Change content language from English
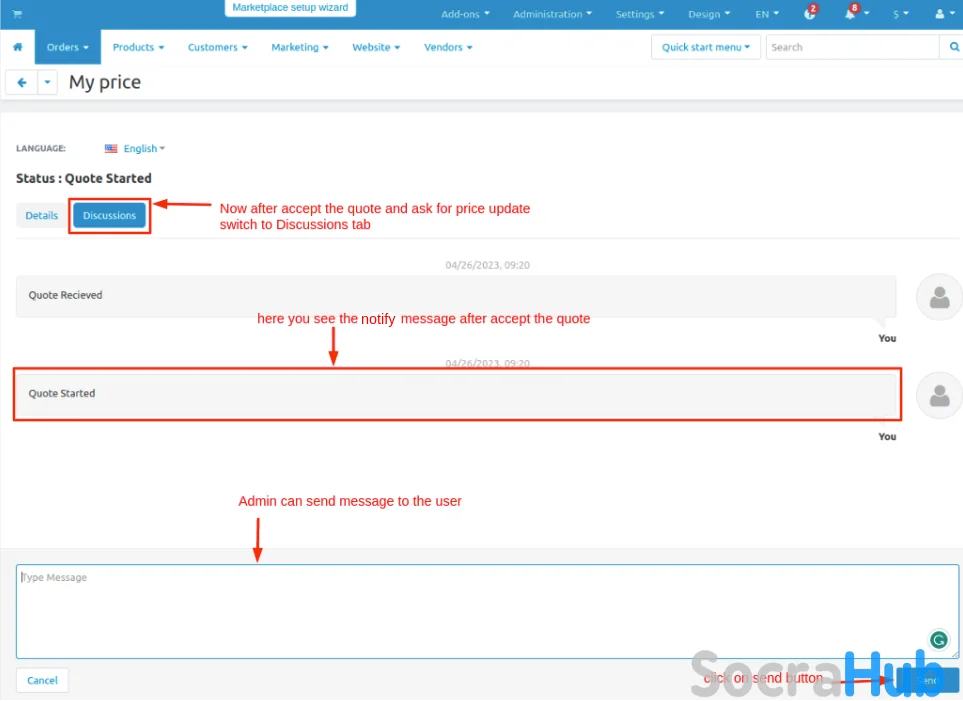Viewport: 963px width, 701px height. pyautogui.click(x=144, y=149)
